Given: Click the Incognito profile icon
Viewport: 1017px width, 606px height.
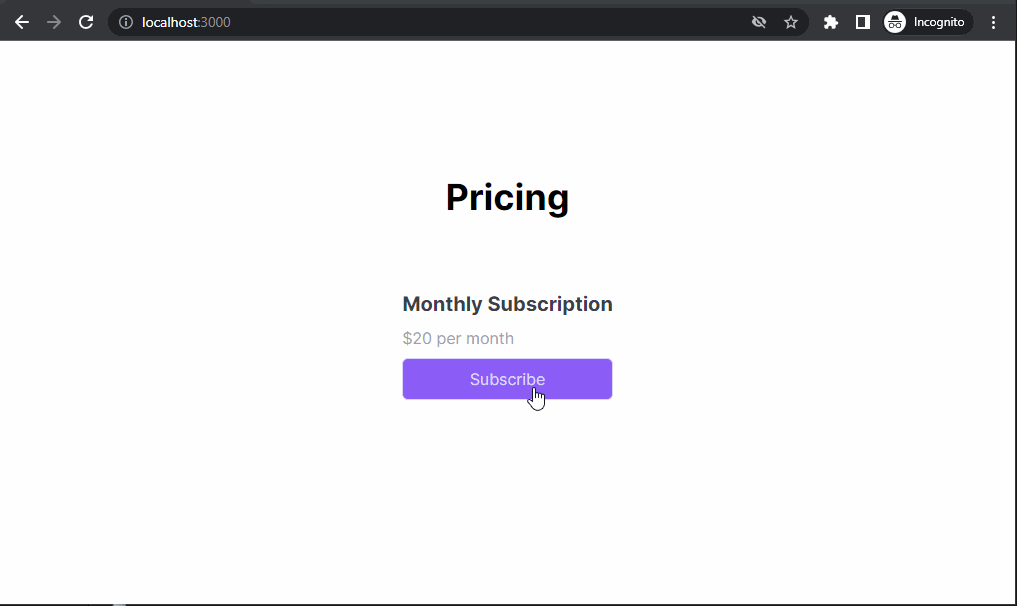Looking at the screenshot, I should pos(894,21).
